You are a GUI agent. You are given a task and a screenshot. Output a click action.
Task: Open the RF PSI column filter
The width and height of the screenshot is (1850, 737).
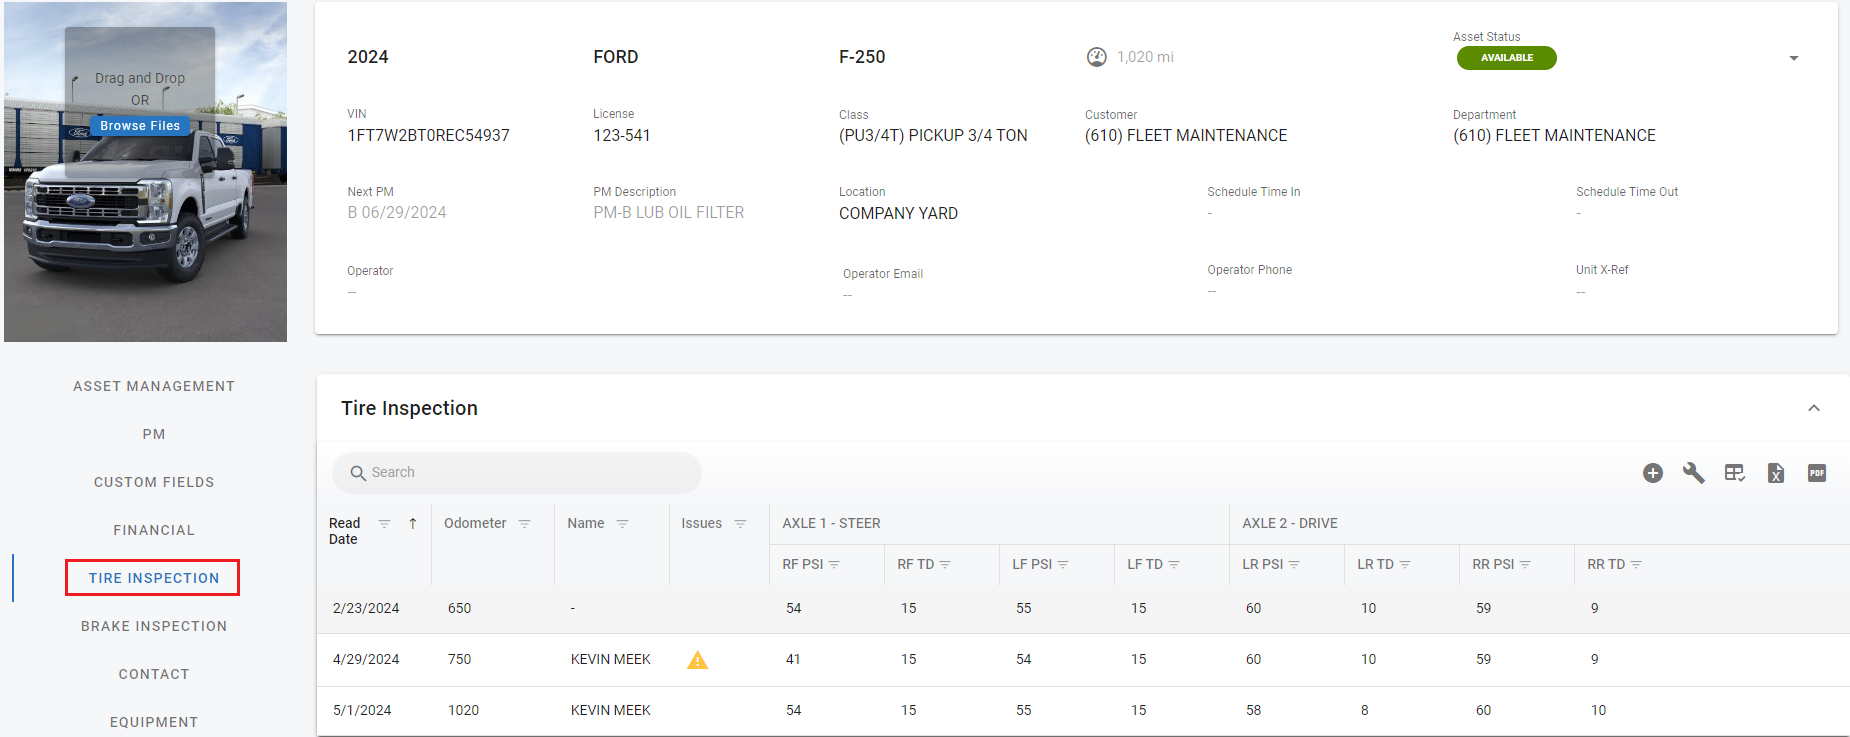tap(834, 565)
